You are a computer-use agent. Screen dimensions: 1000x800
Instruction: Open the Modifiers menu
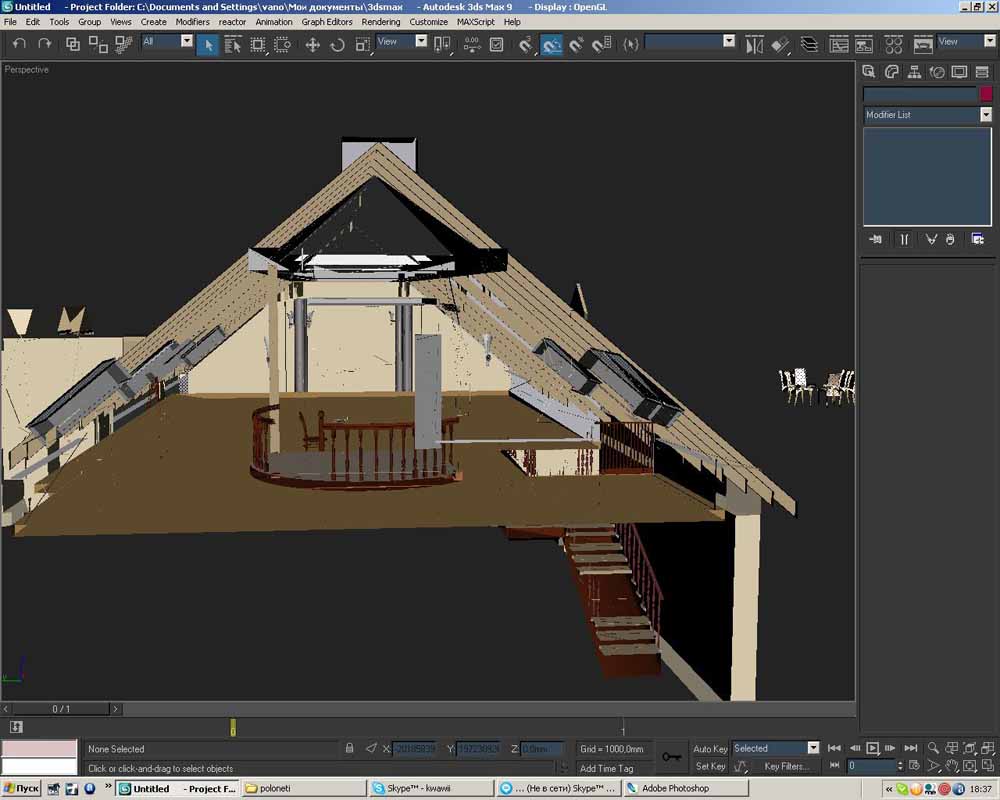coord(192,21)
